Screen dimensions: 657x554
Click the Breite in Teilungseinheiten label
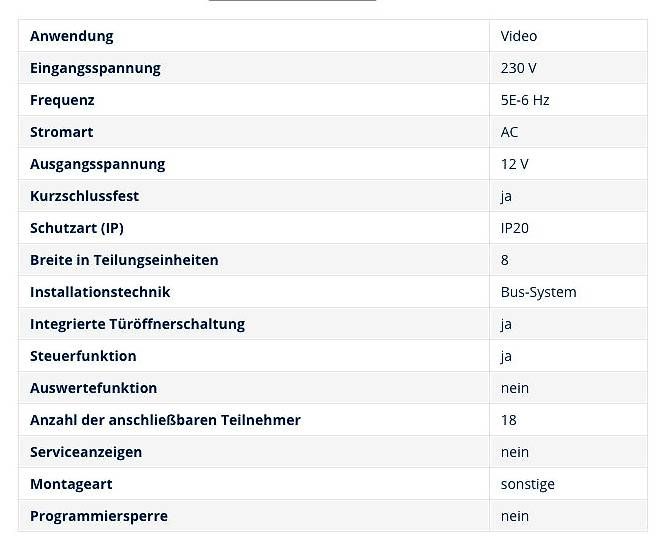coord(124,260)
